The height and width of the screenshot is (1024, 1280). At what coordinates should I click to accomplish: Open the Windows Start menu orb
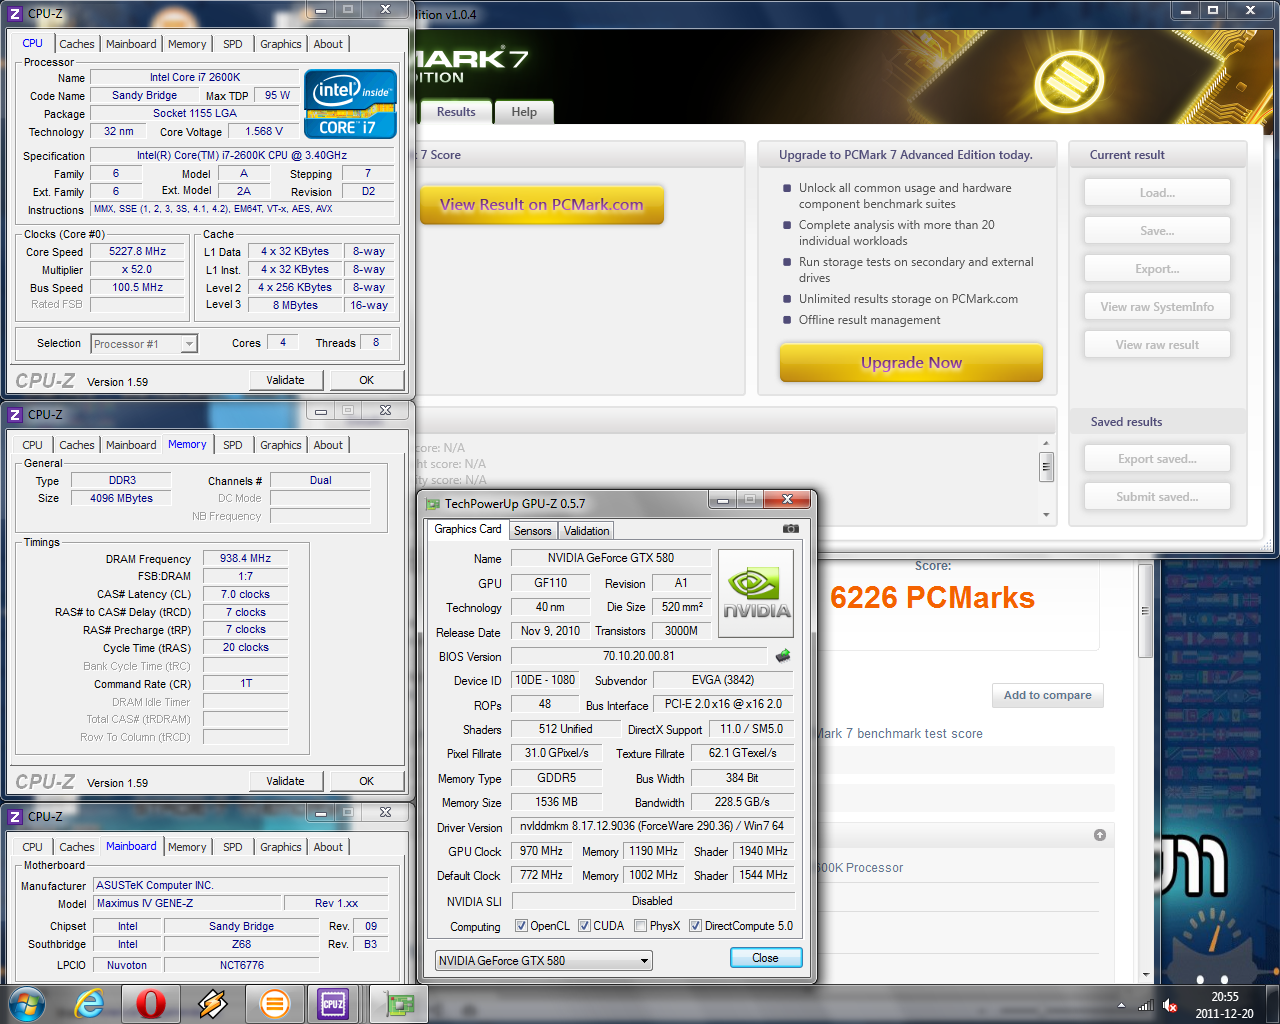[27, 1003]
